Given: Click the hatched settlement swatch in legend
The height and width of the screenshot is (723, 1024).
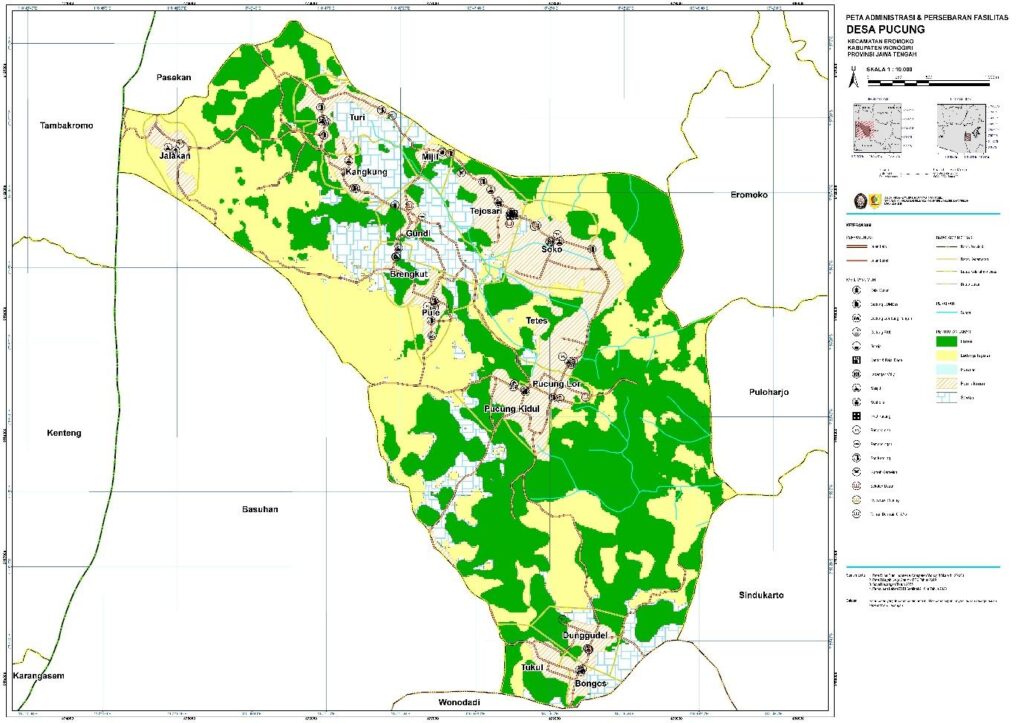Looking at the screenshot, I should click(947, 382).
